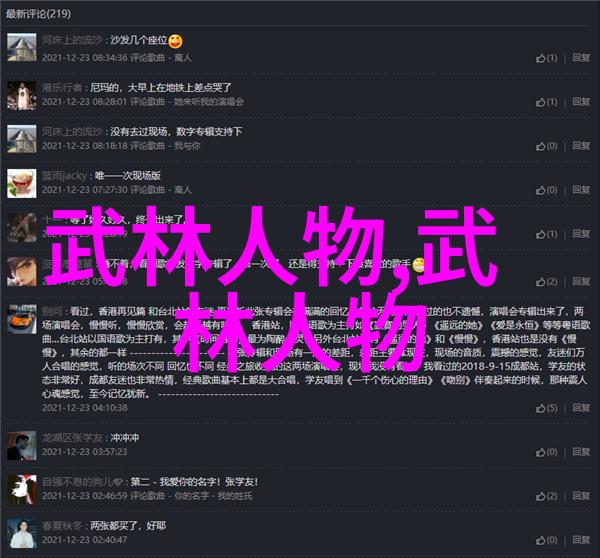Reply to the 大早上在地铁上差点哭了 comment
The width and height of the screenshot is (600, 558).
click(581, 102)
